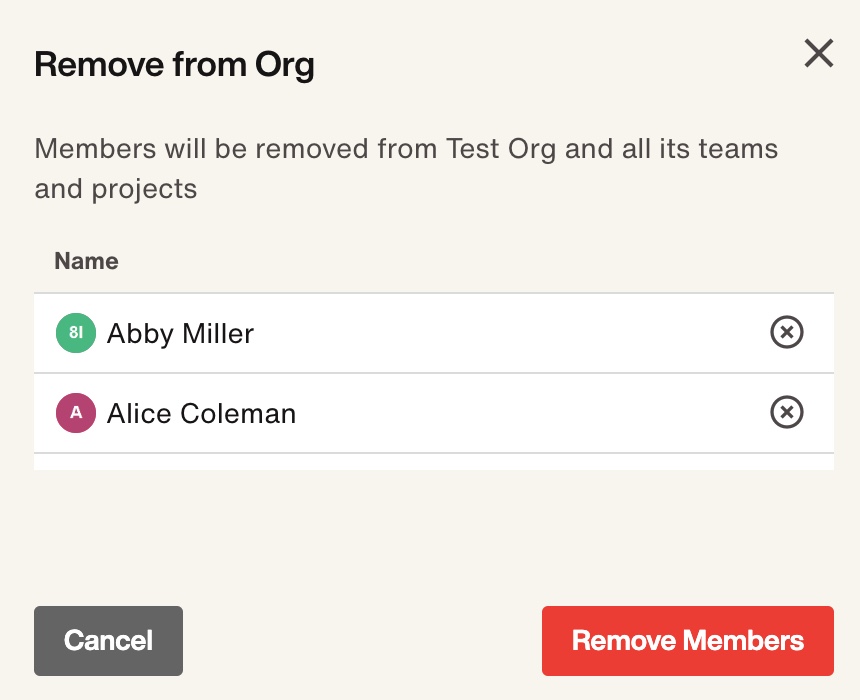This screenshot has height=700, width=860.
Task: Select the Abby Miller name text
Action: pyautogui.click(x=180, y=334)
